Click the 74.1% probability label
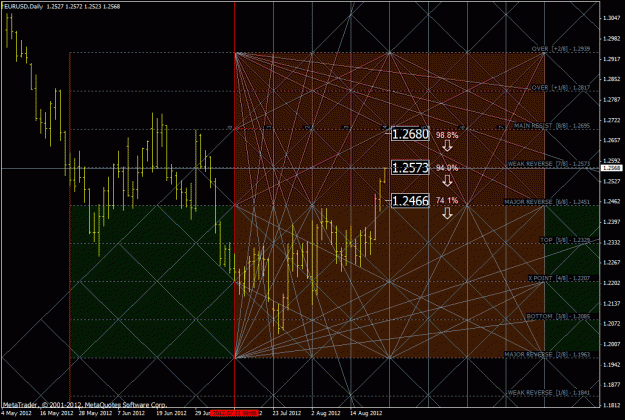The image size is (625, 420). tap(447, 201)
